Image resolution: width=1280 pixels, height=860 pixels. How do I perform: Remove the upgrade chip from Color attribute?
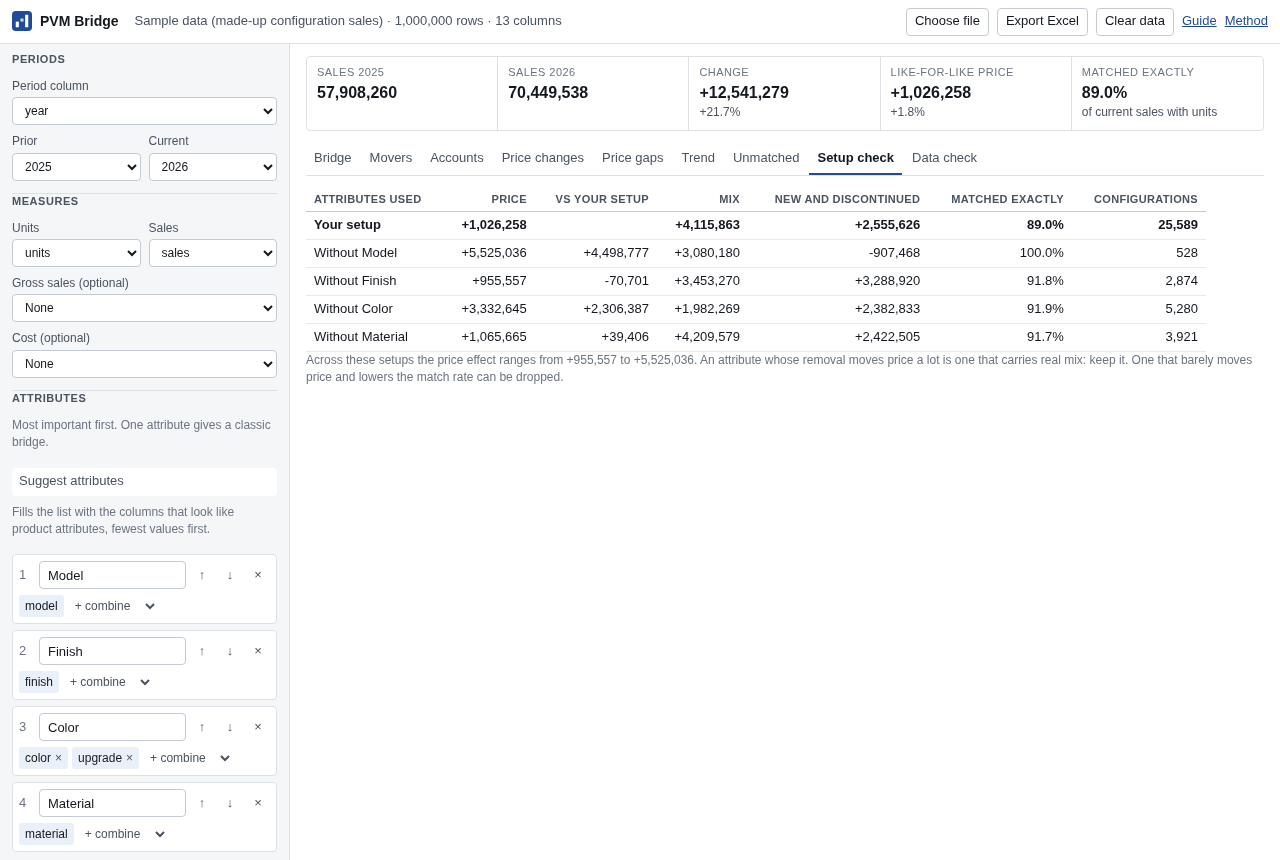[x=130, y=758]
